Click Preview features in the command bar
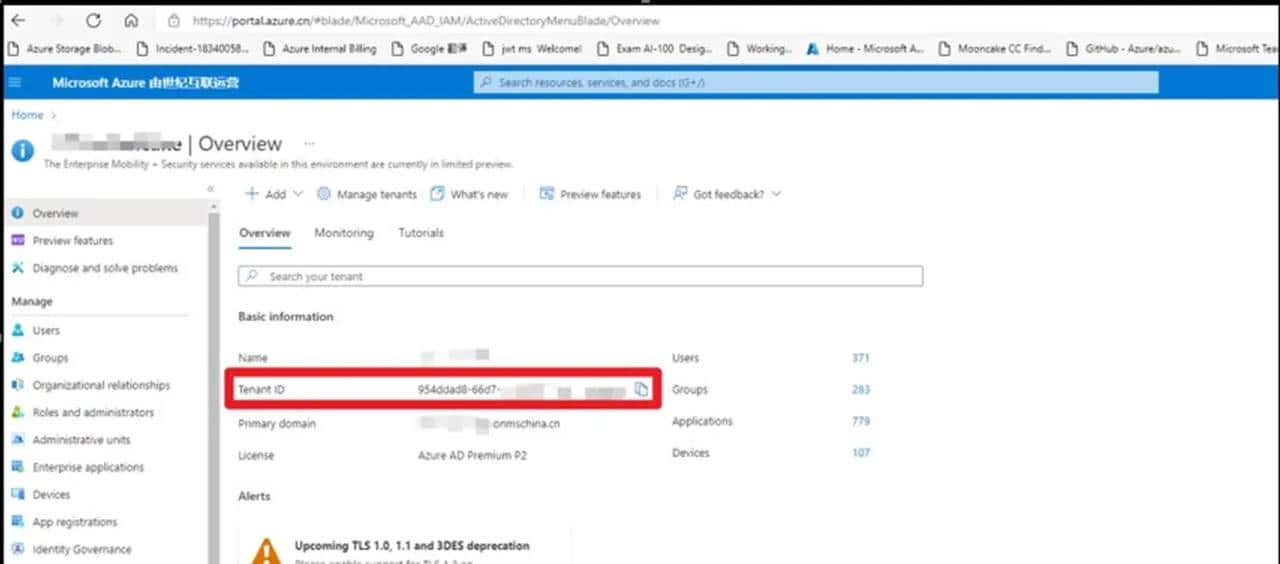The height and width of the screenshot is (564, 1280). click(590, 194)
